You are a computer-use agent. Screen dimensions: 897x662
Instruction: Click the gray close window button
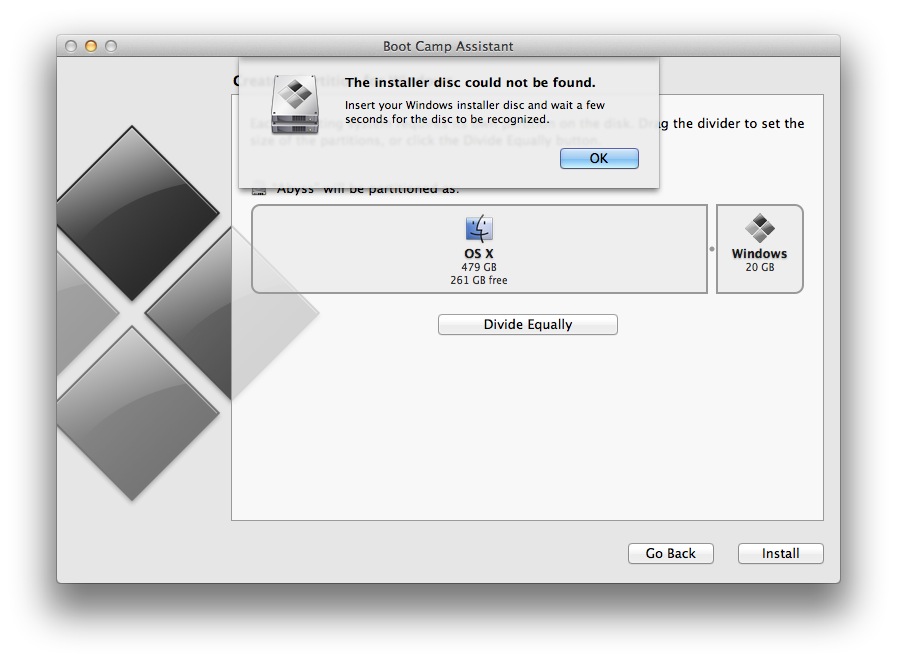(x=71, y=46)
